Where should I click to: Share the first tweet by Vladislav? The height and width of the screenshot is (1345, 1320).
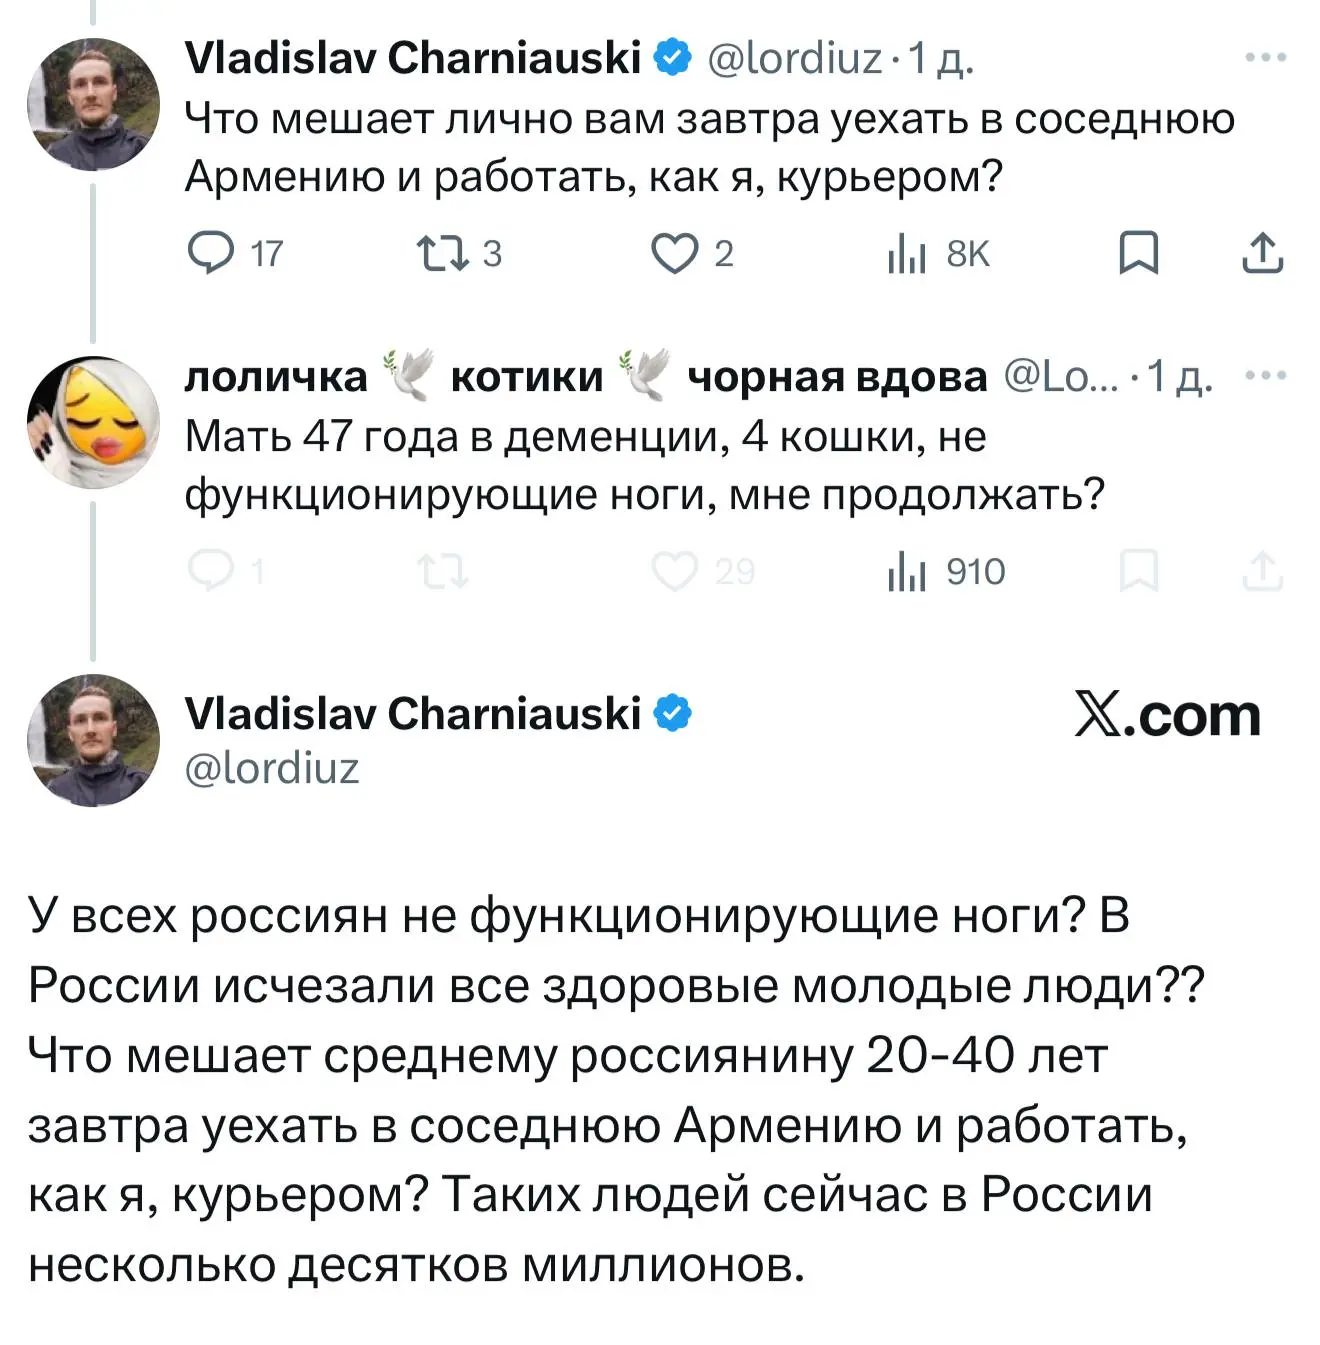(1262, 253)
